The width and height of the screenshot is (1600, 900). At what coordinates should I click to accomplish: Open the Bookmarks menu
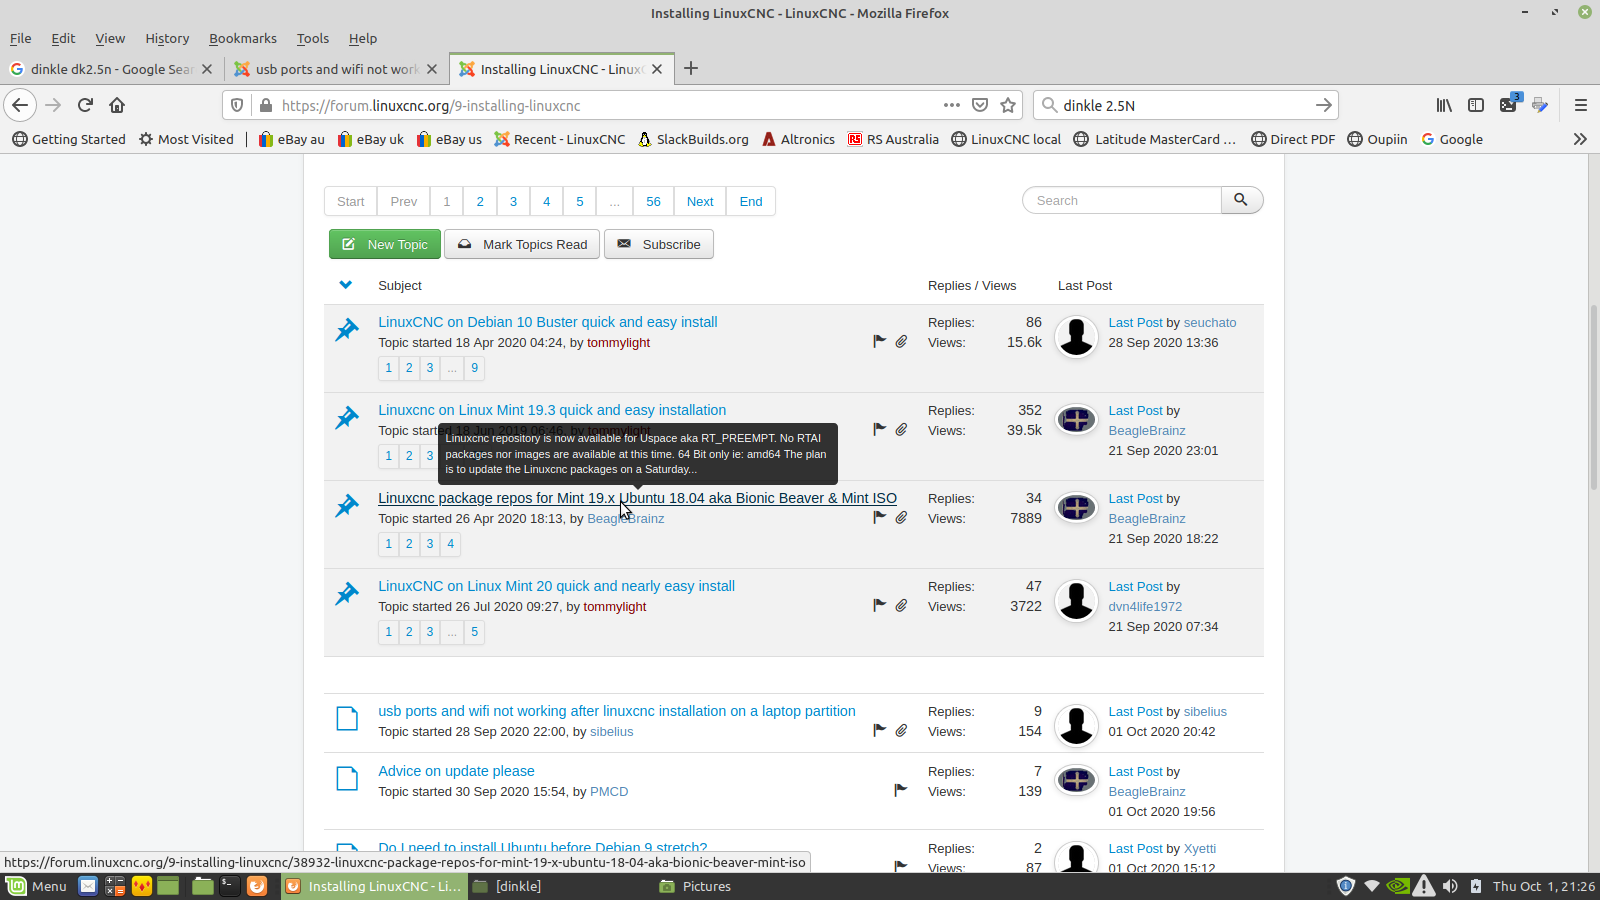click(x=243, y=38)
